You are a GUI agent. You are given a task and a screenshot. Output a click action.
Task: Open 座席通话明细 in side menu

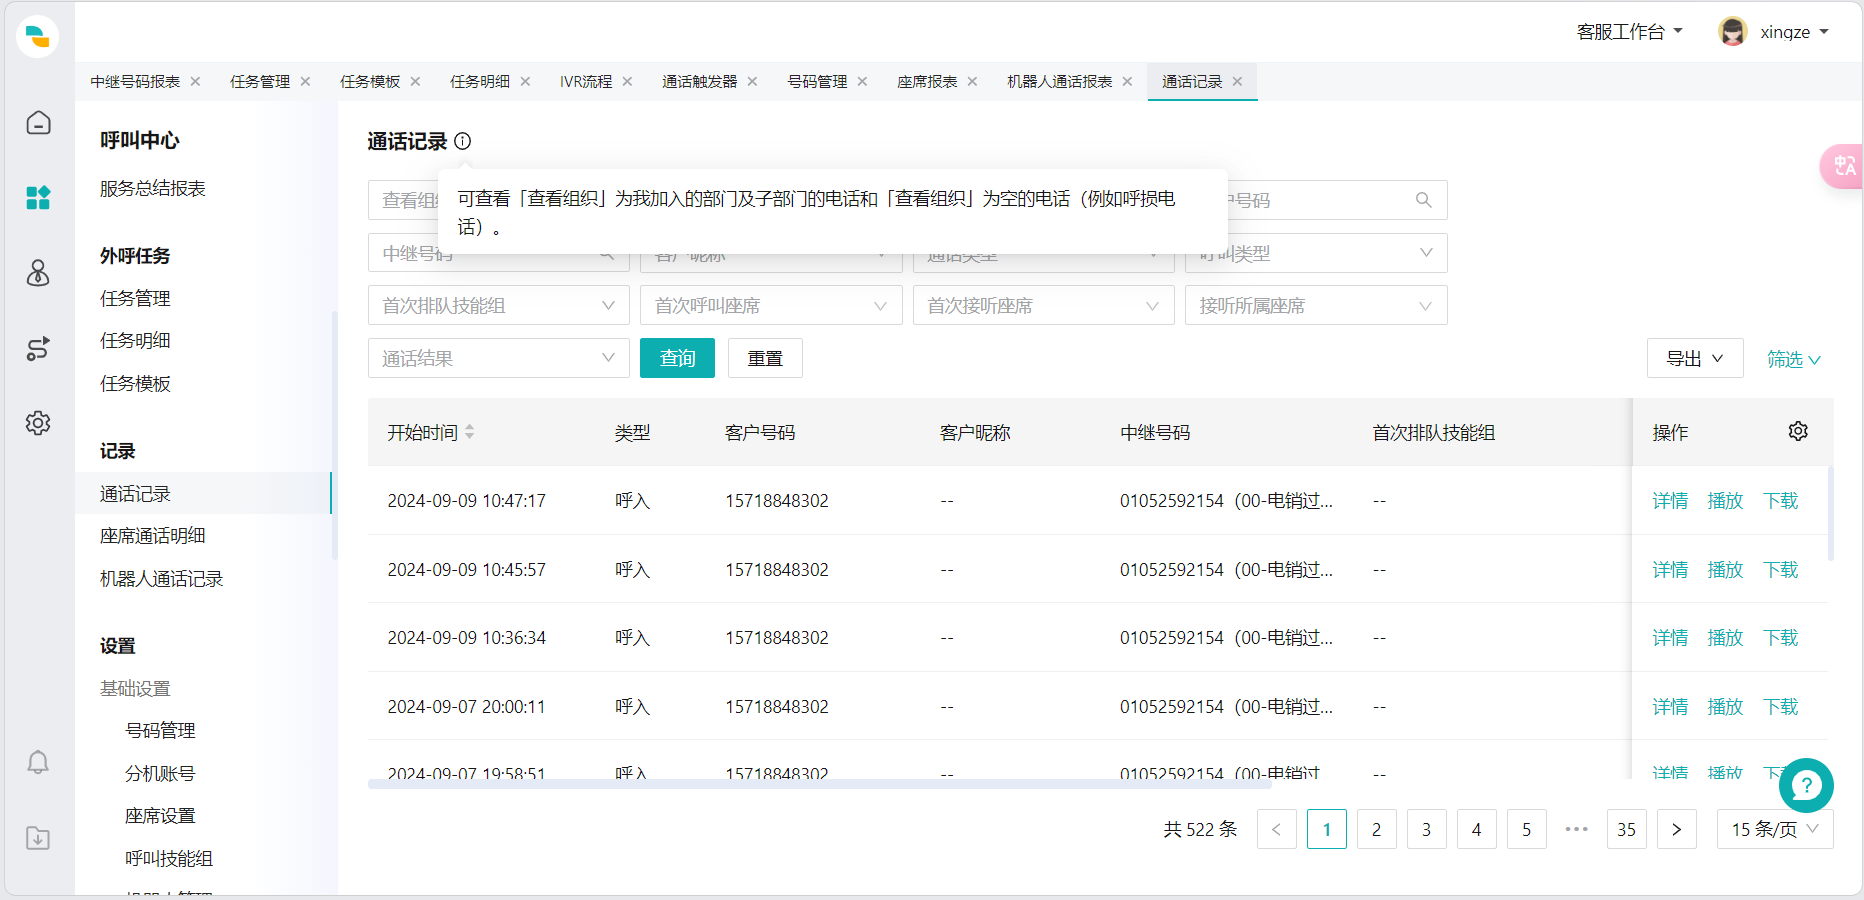[153, 535]
